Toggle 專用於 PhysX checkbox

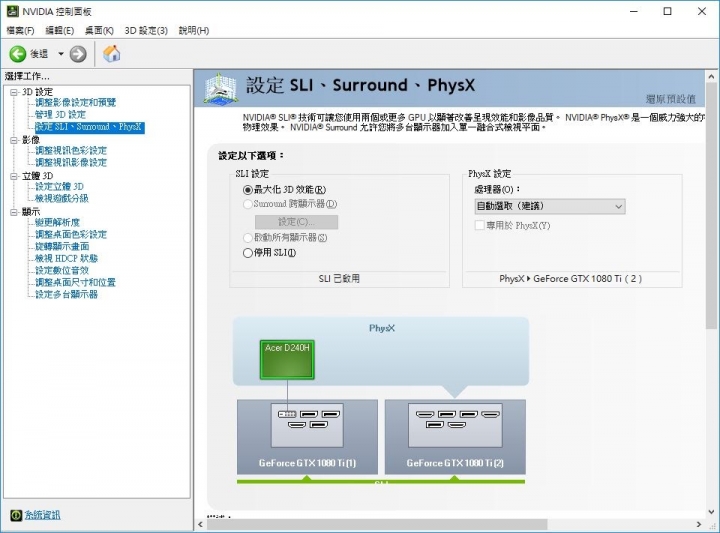(479, 225)
